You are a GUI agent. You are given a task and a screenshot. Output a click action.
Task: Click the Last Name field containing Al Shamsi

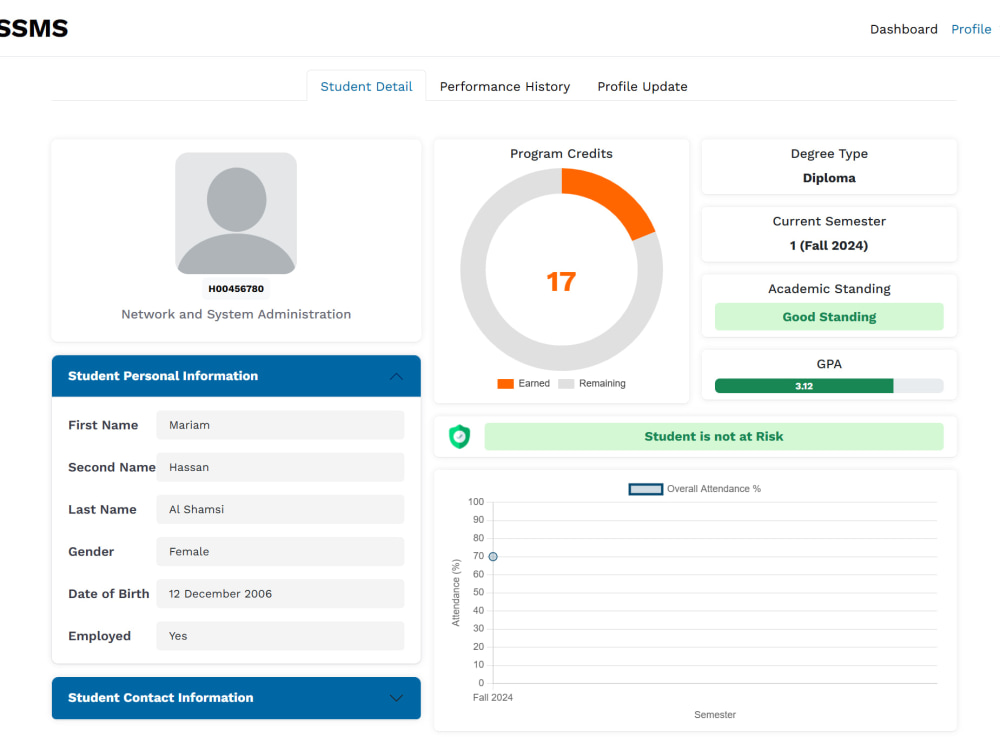click(280, 510)
